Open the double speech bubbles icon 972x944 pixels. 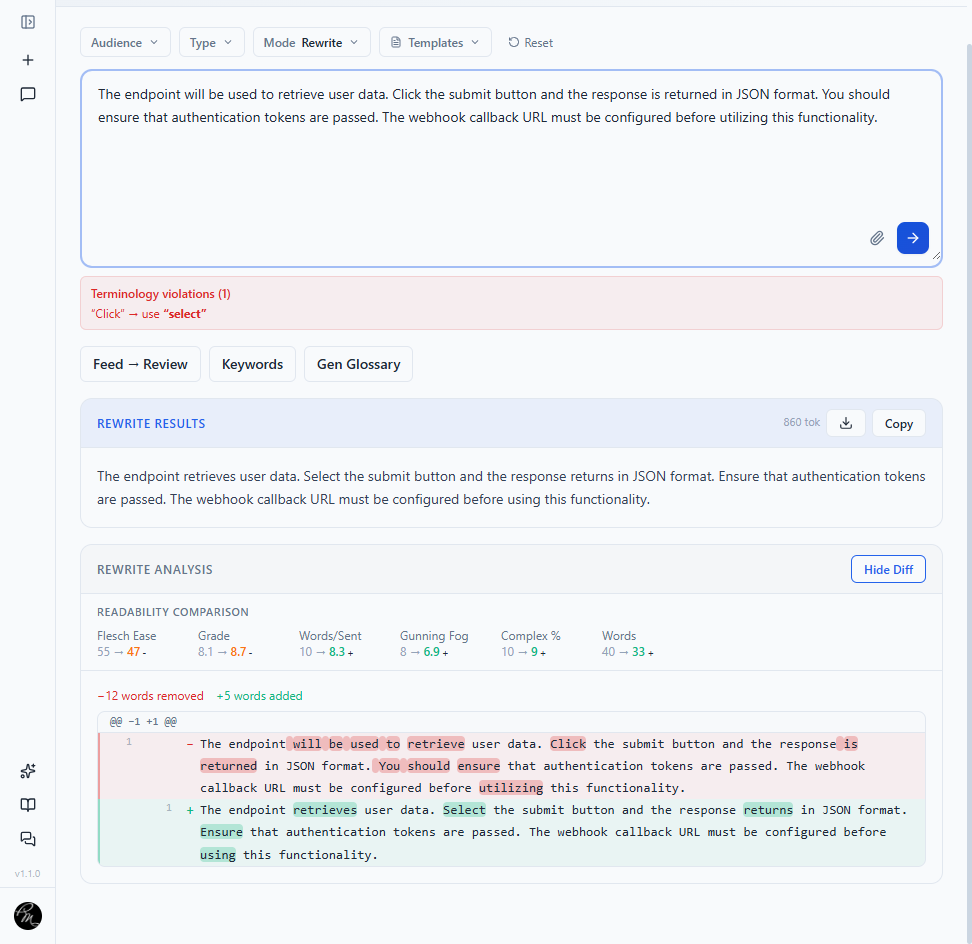tap(28, 839)
